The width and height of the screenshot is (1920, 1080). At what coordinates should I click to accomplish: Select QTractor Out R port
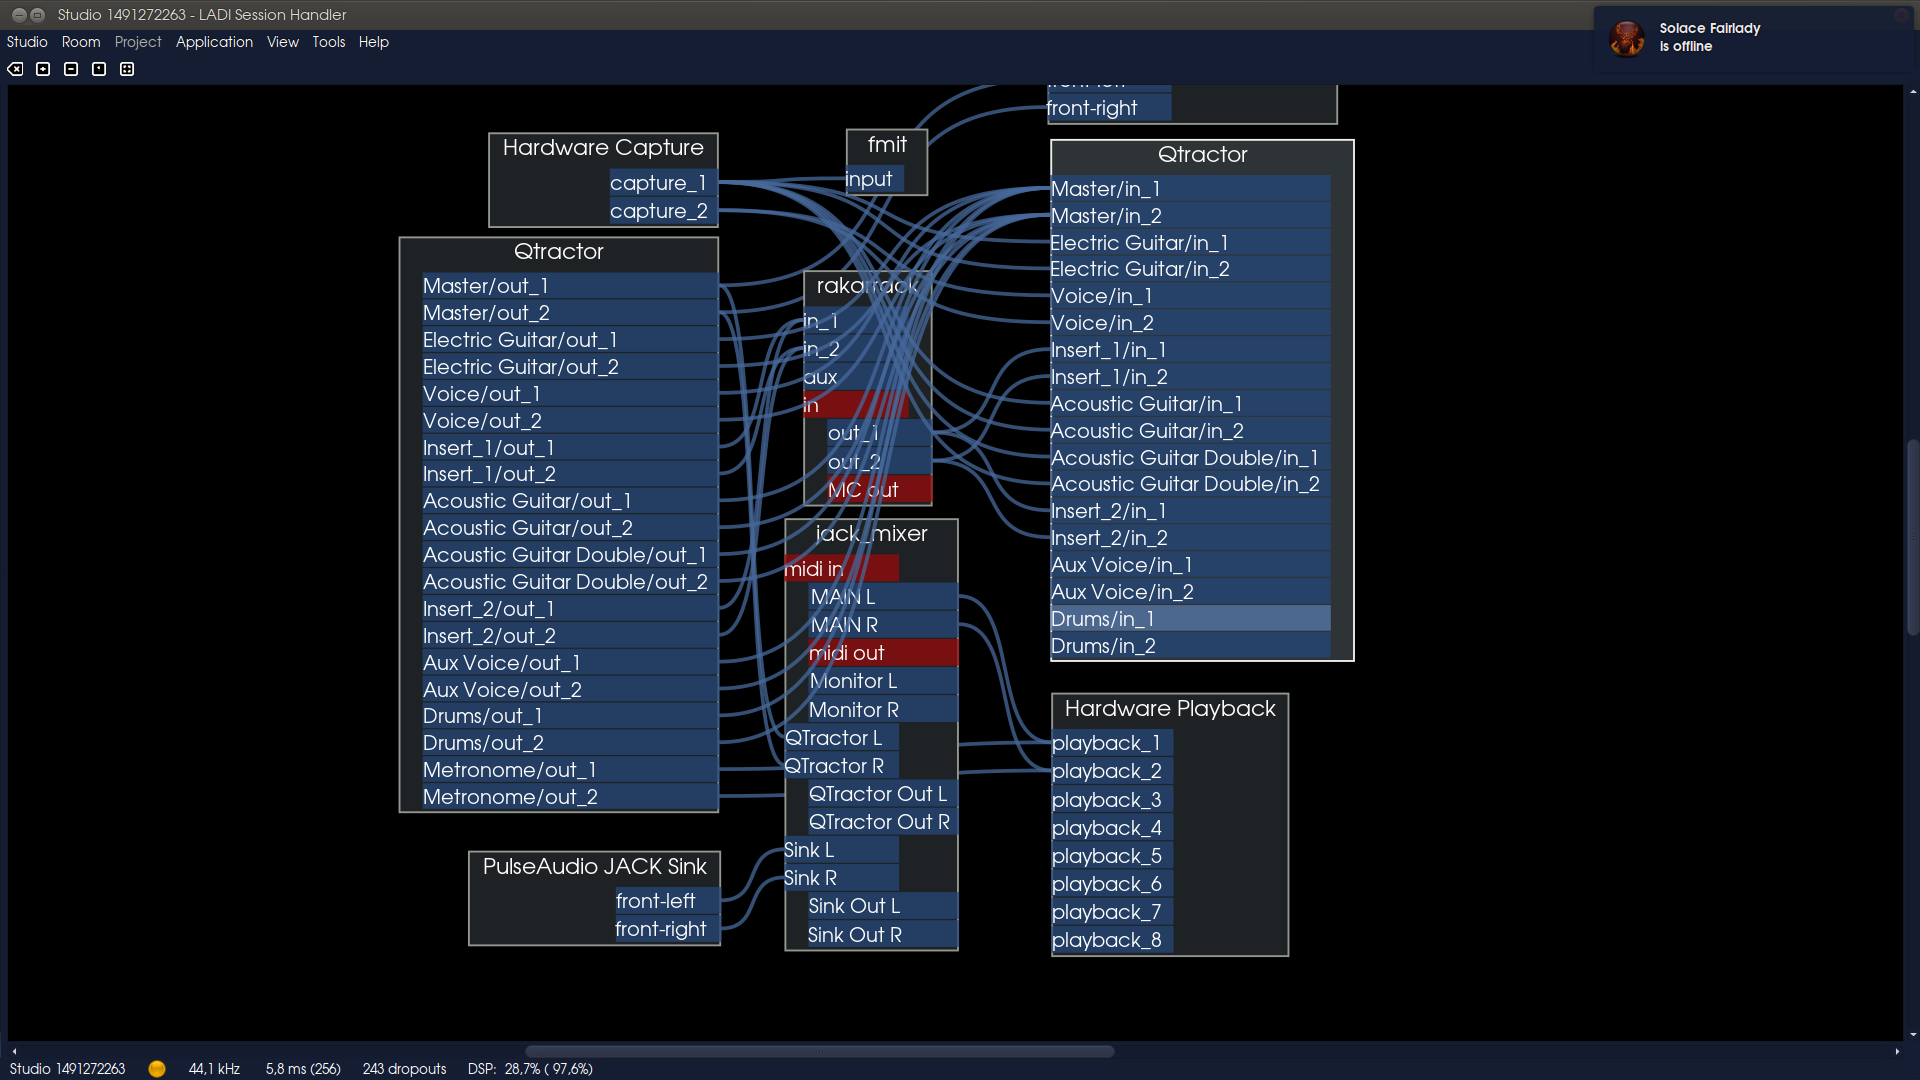[884, 822]
